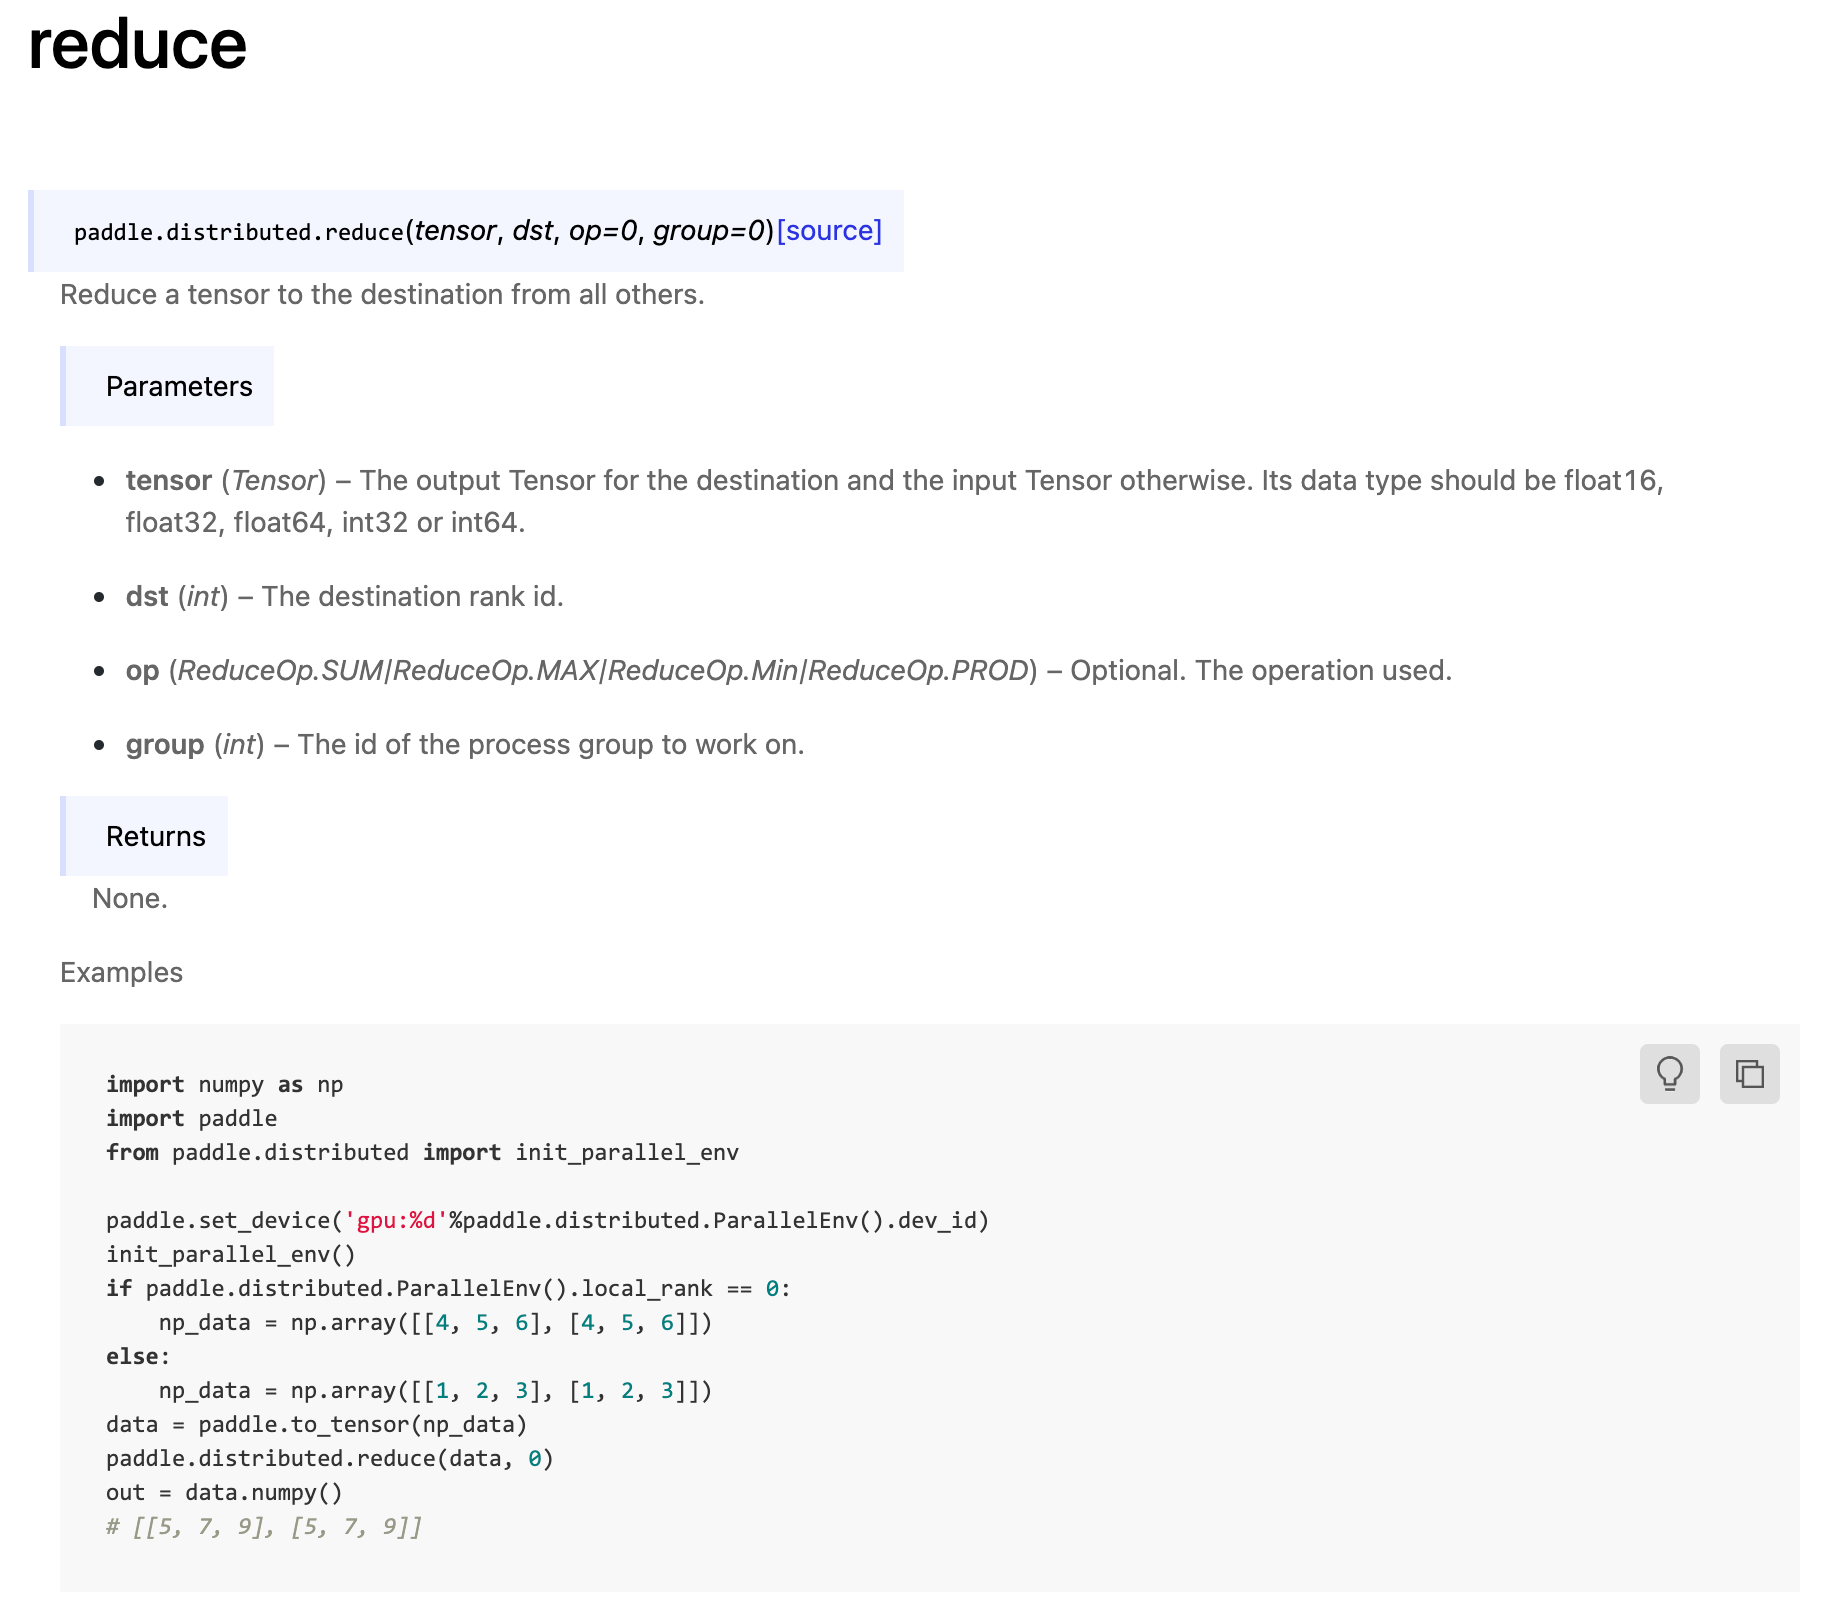This screenshot has width=1842, height=1616.
Task: Select the 'Returns' section label
Action: pos(156,837)
